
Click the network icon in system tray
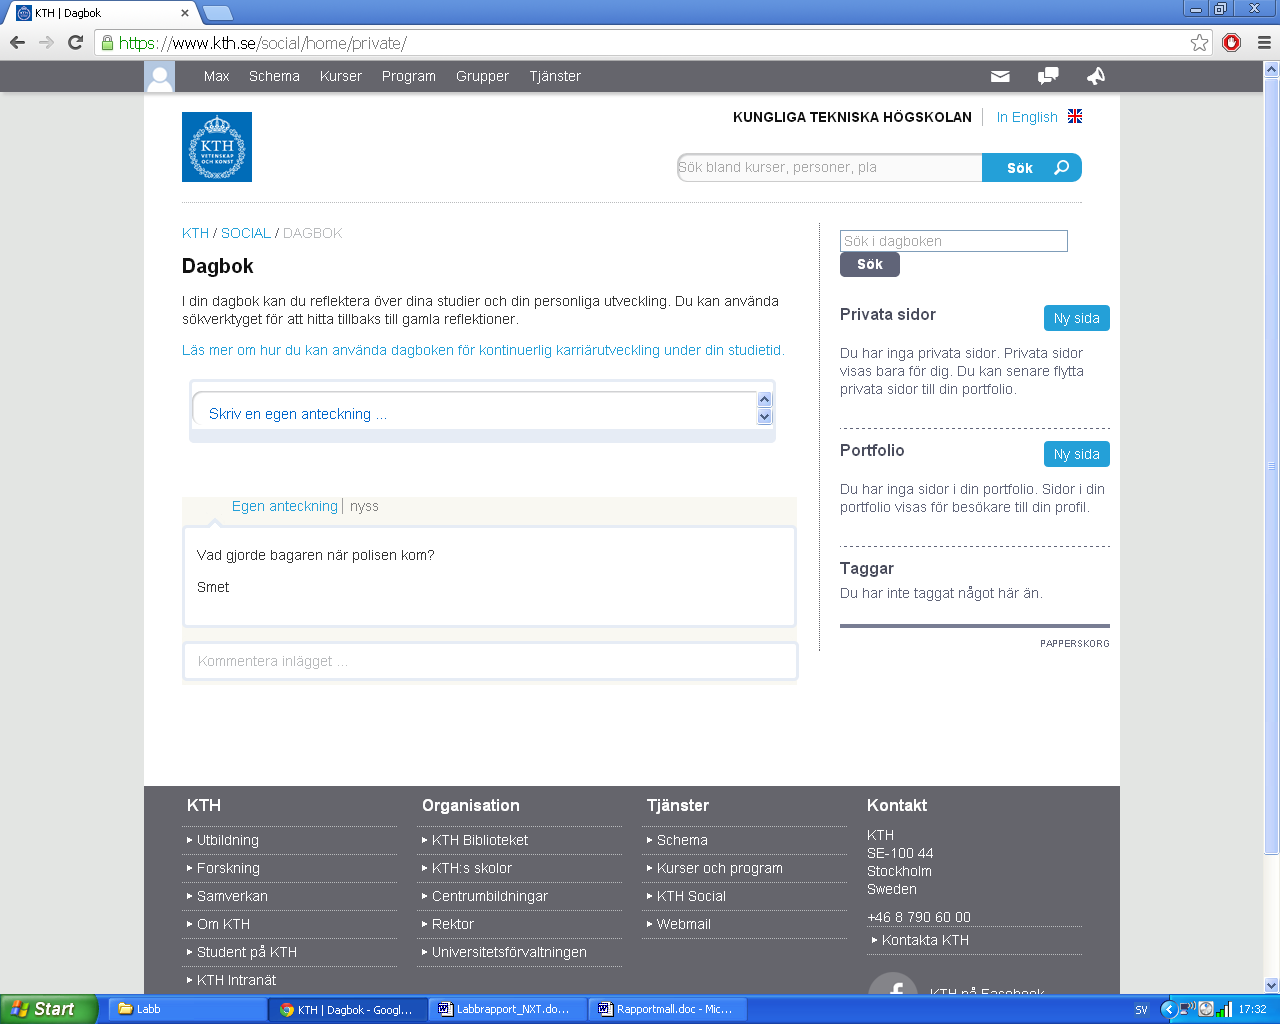(1187, 1009)
